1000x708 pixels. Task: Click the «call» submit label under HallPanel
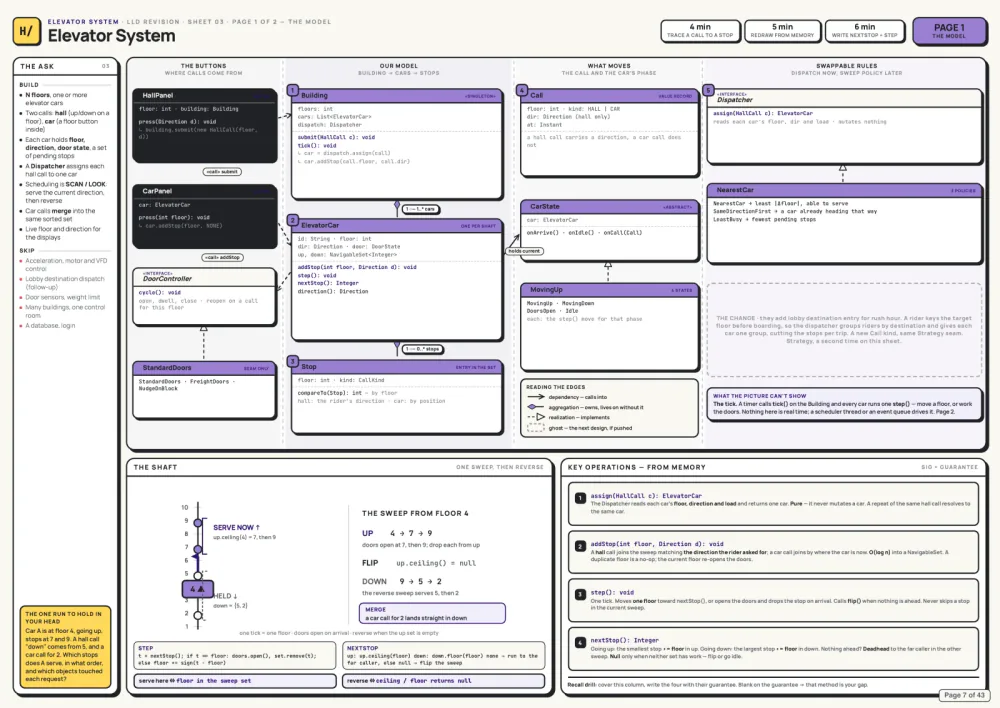[222, 172]
